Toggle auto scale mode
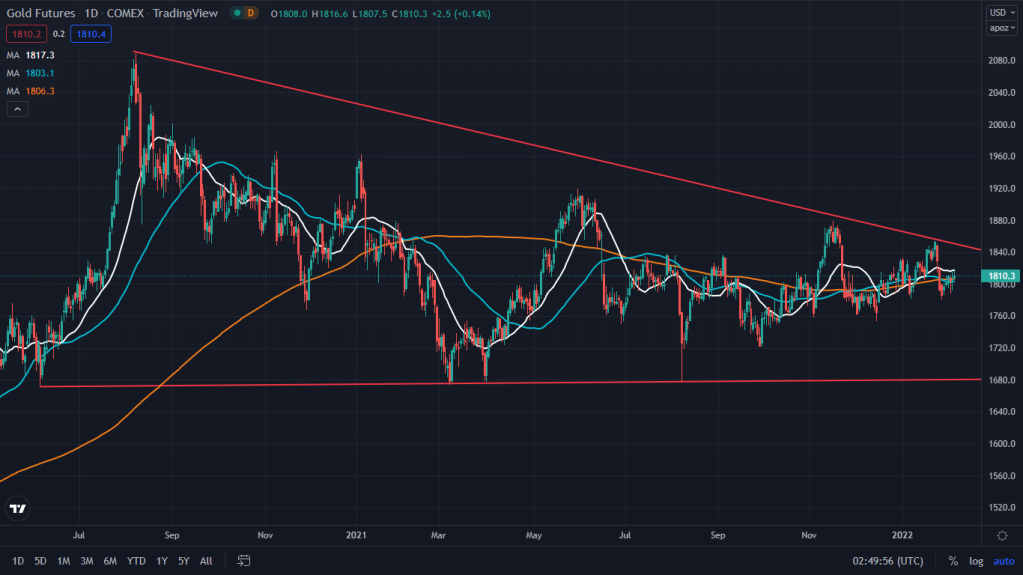The height and width of the screenshot is (575, 1023). [x=1003, y=561]
